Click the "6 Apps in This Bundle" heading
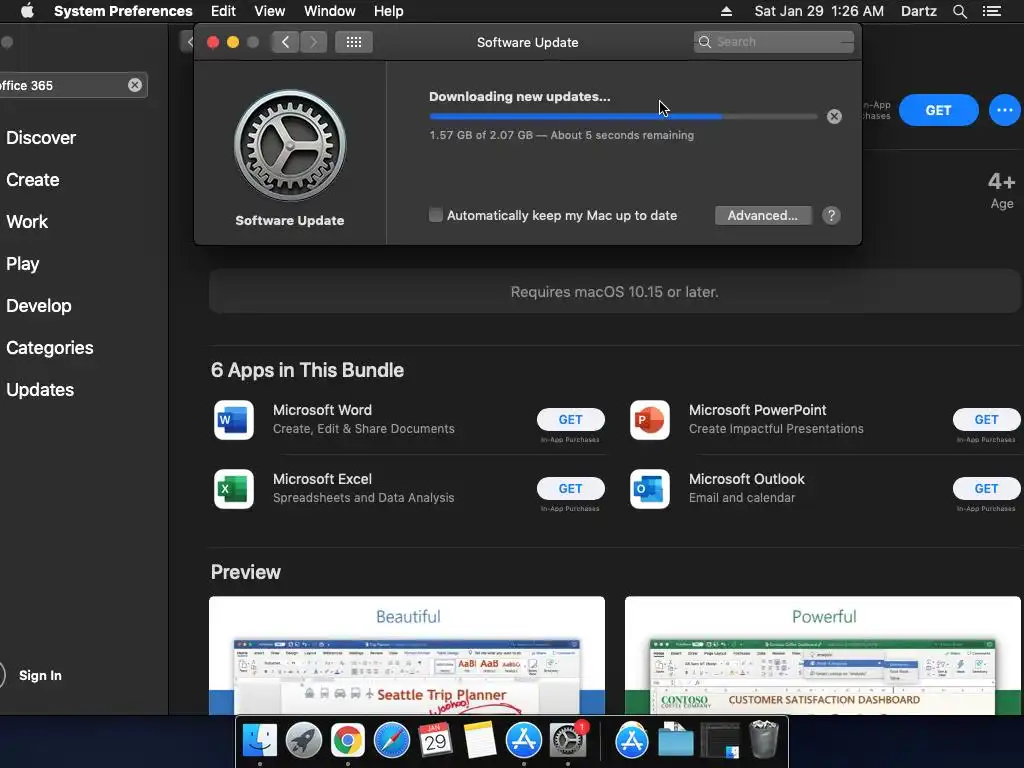This screenshot has width=1024, height=768. tap(308, 370)
